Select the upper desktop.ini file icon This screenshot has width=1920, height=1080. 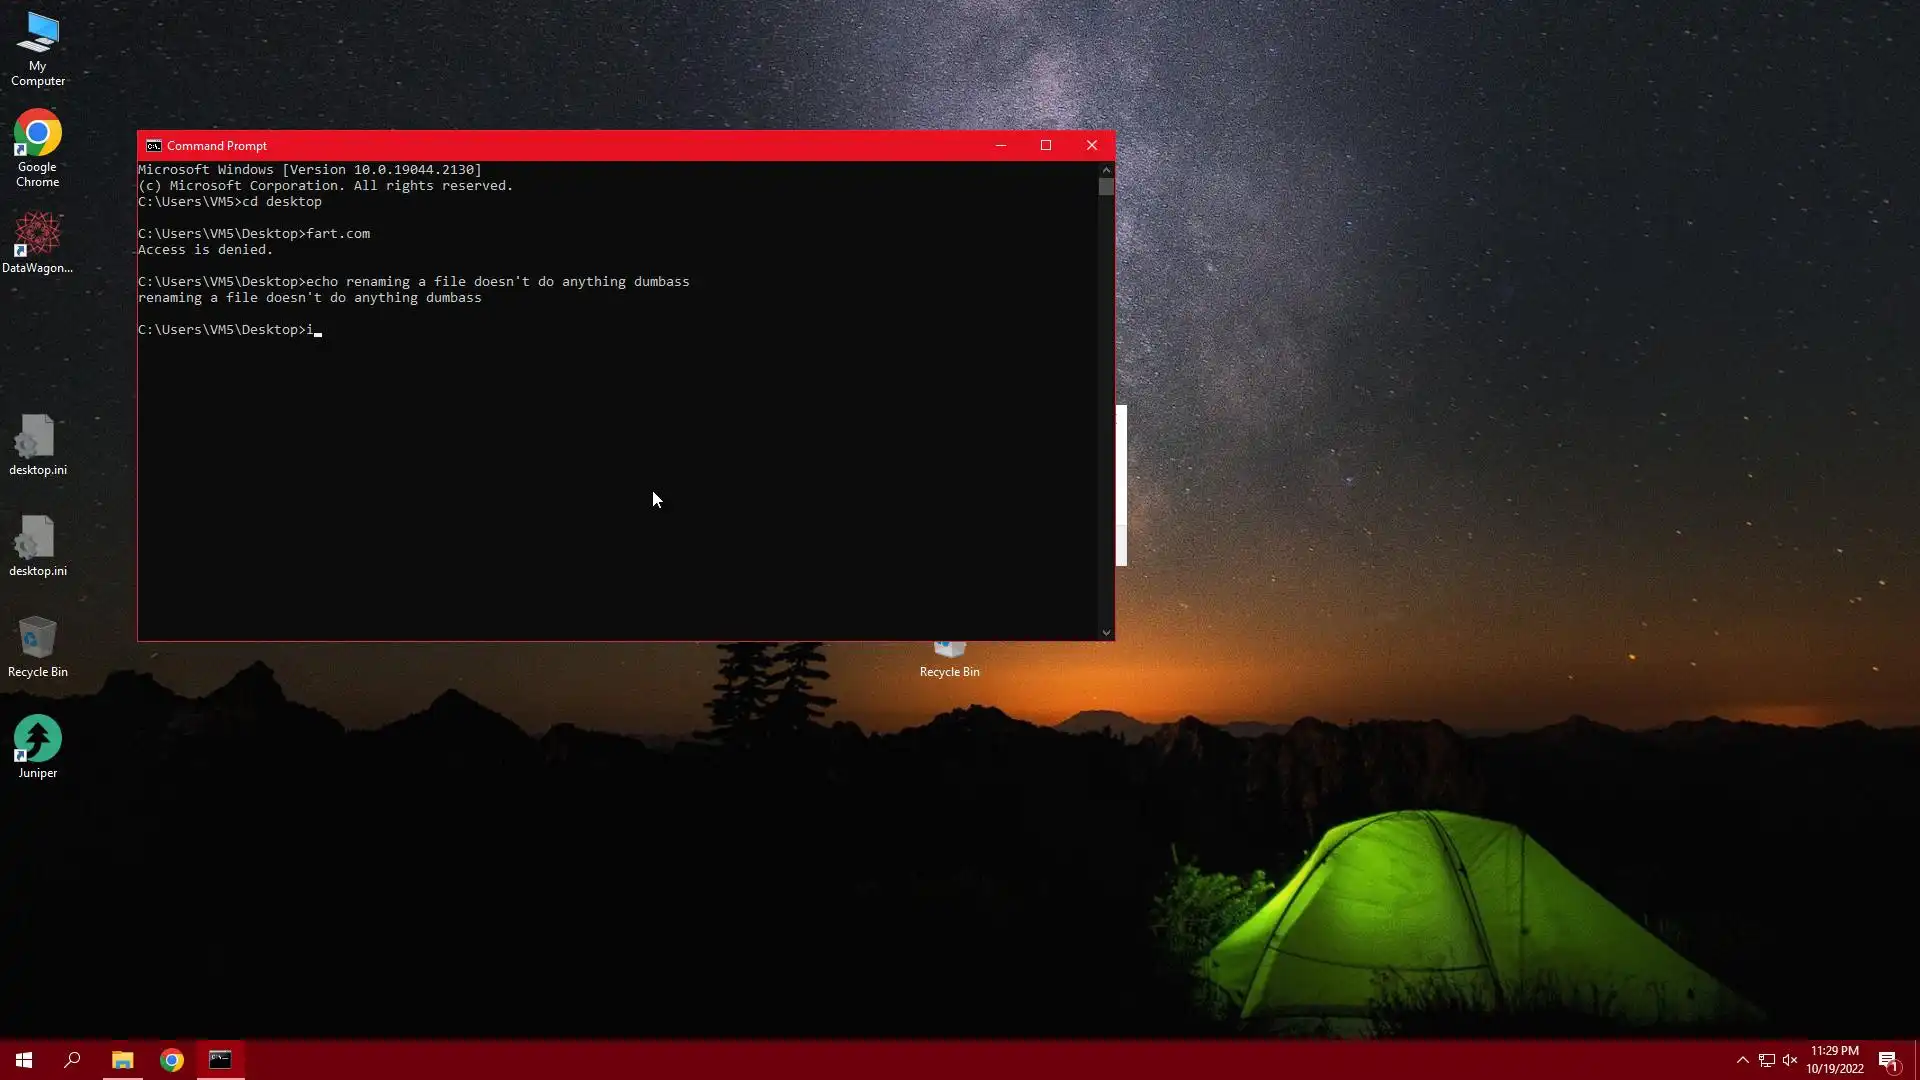pos(37,444)
